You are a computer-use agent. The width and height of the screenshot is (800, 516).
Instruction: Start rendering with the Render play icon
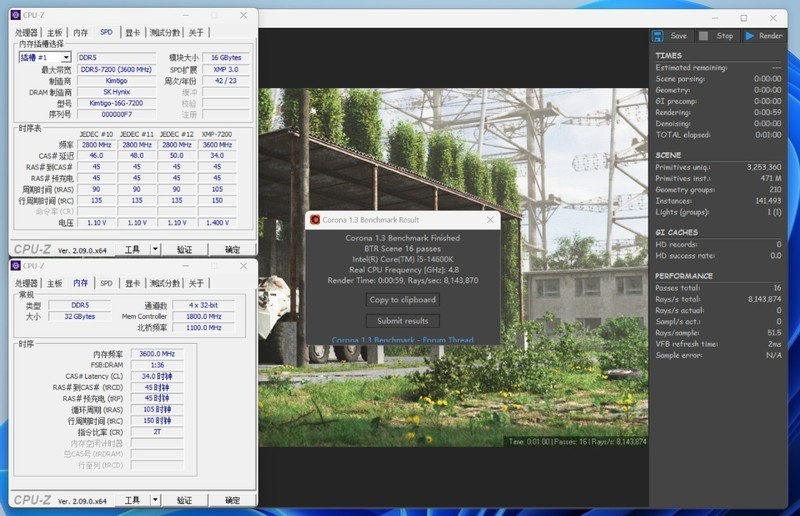(x=750, y=36)
